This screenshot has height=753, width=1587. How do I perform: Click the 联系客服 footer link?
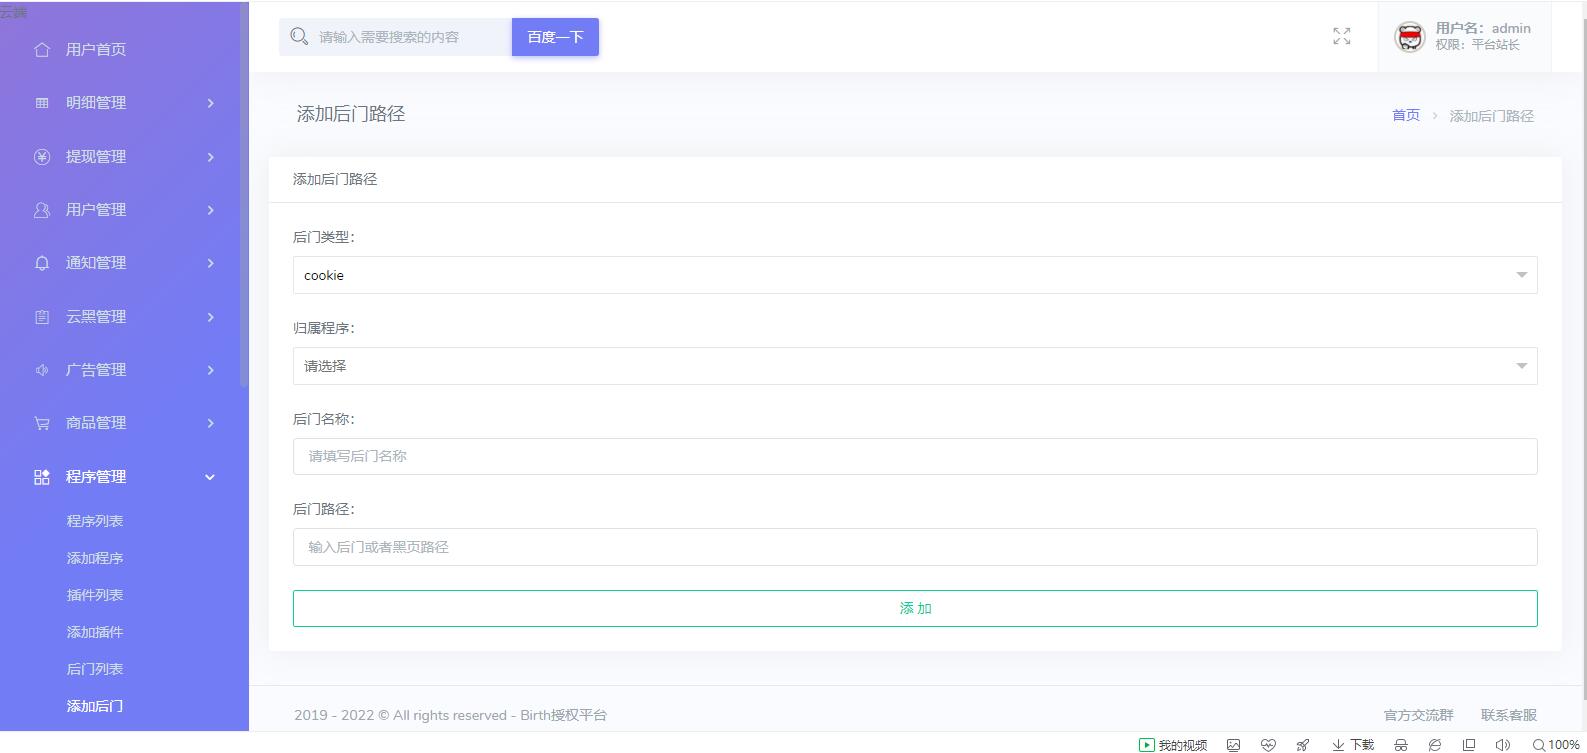[1508, 715]
